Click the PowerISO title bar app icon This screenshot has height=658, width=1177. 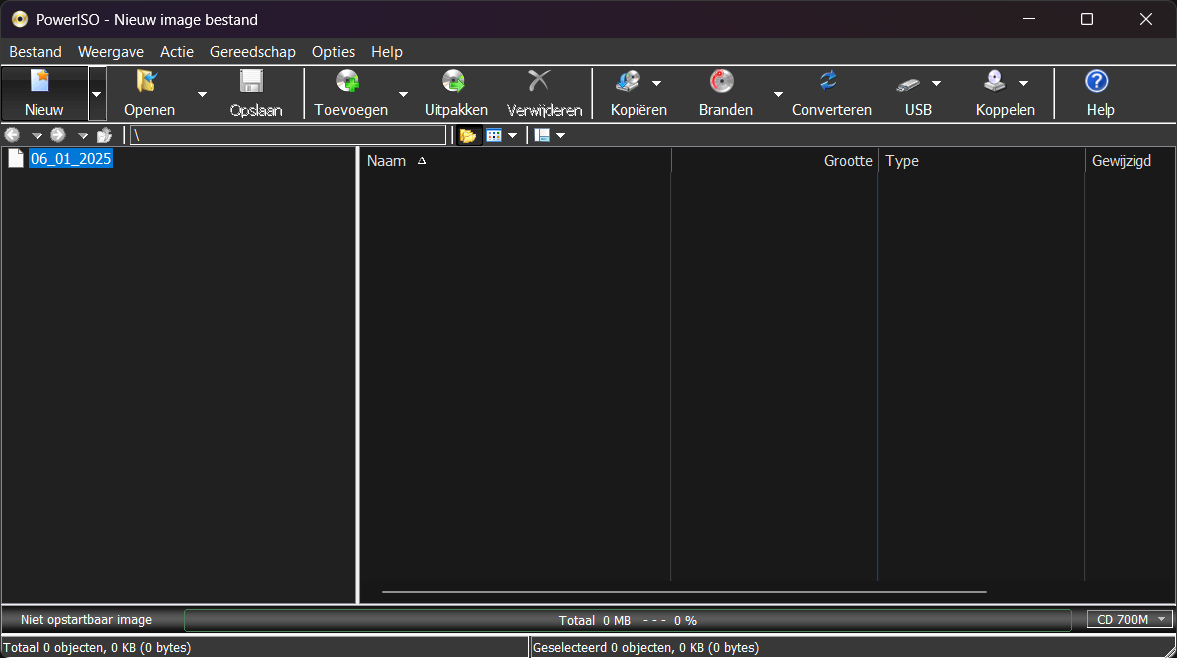click(x=20, y=20)
